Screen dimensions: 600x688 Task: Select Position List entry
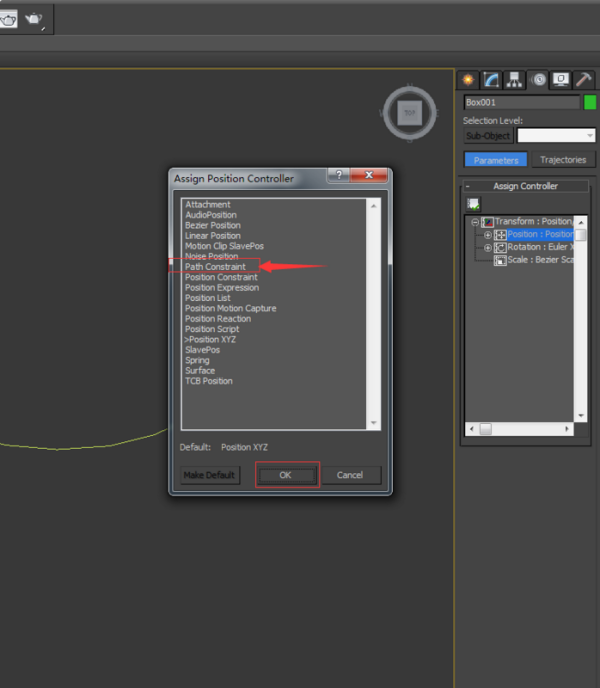coord(208,298)
